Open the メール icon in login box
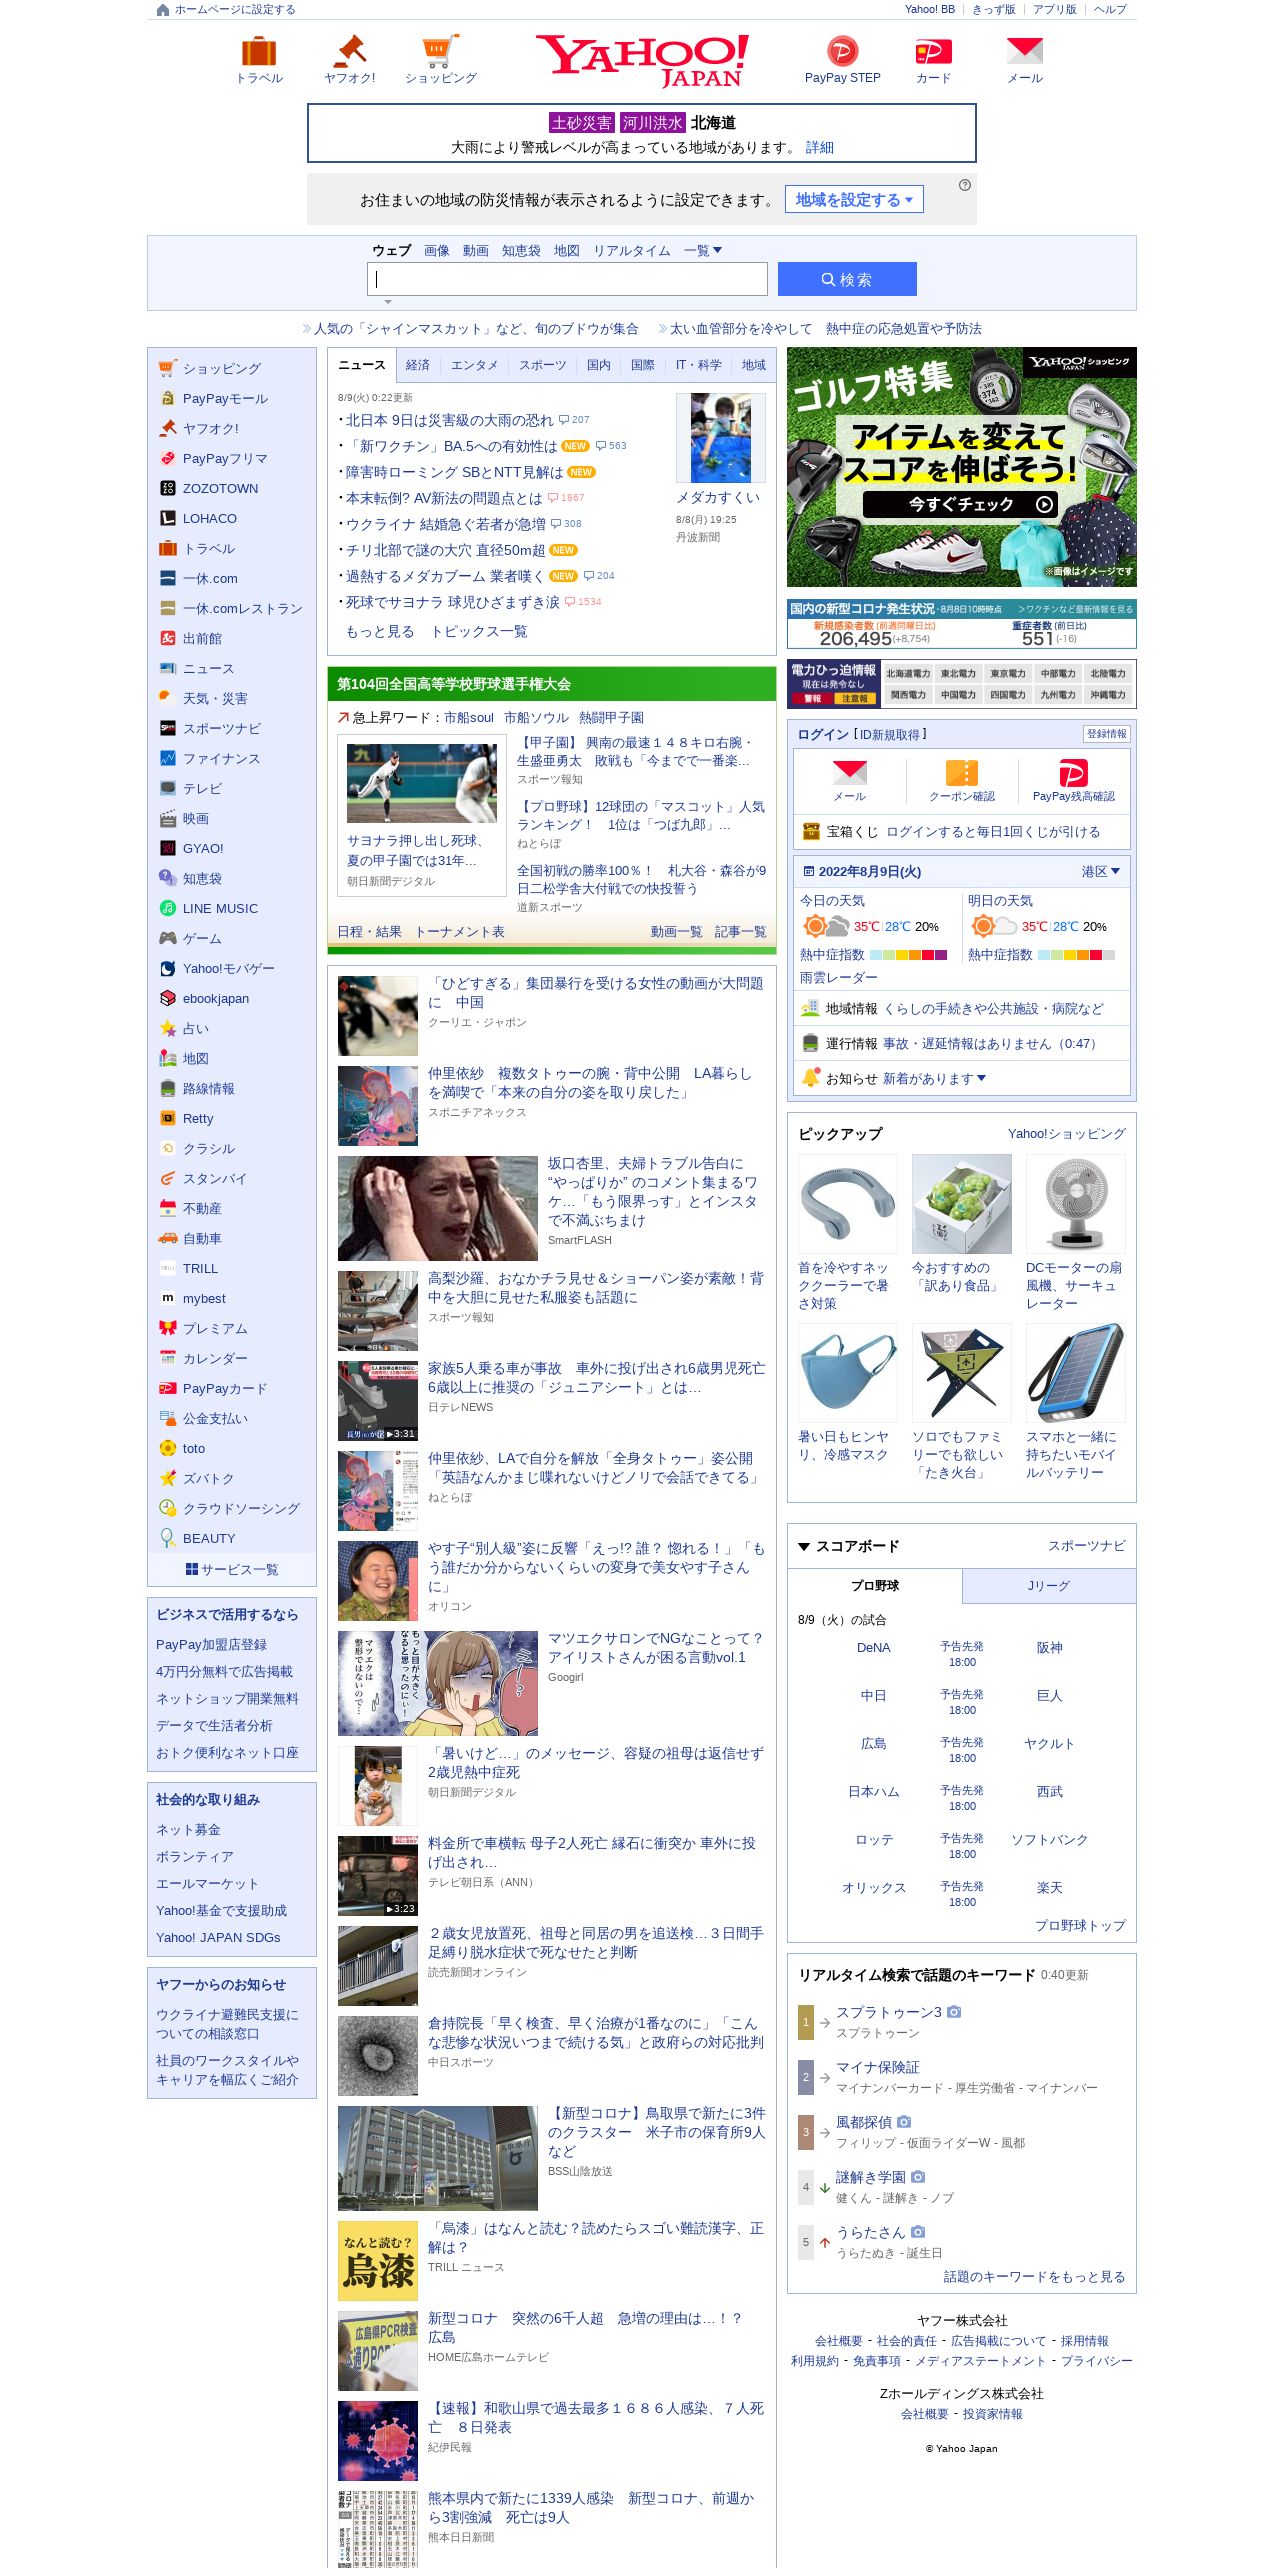The width and height of the screenshot is (1284, 2568). [850, 772]
